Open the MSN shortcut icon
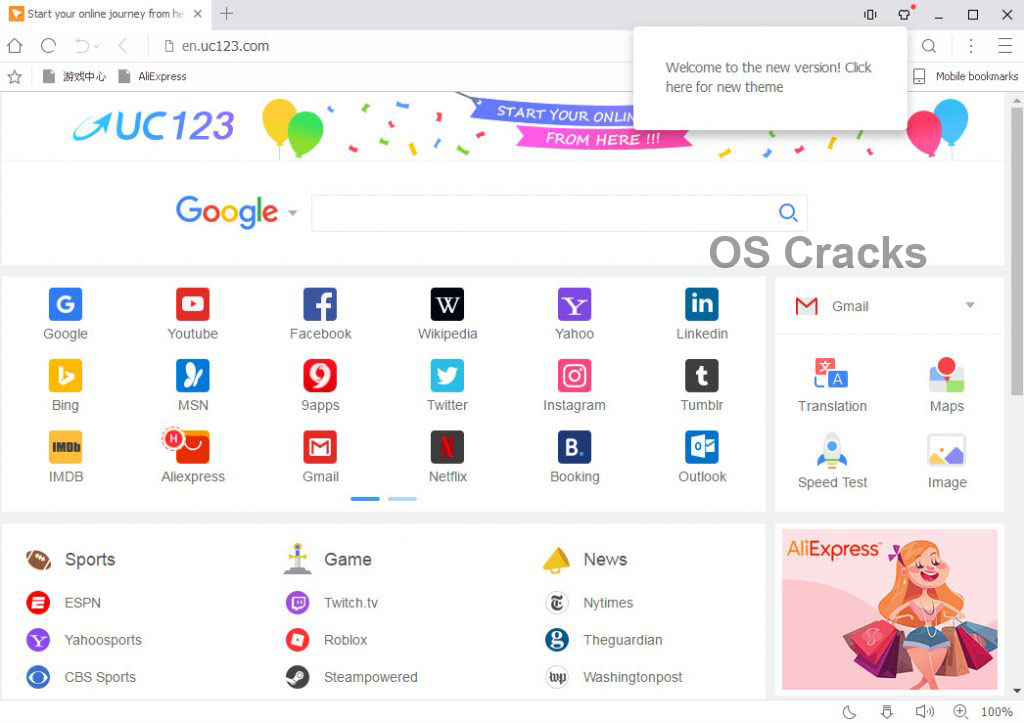Image resolution: width=1024 pixels, height=723 pixels. (x=193, y=376)
